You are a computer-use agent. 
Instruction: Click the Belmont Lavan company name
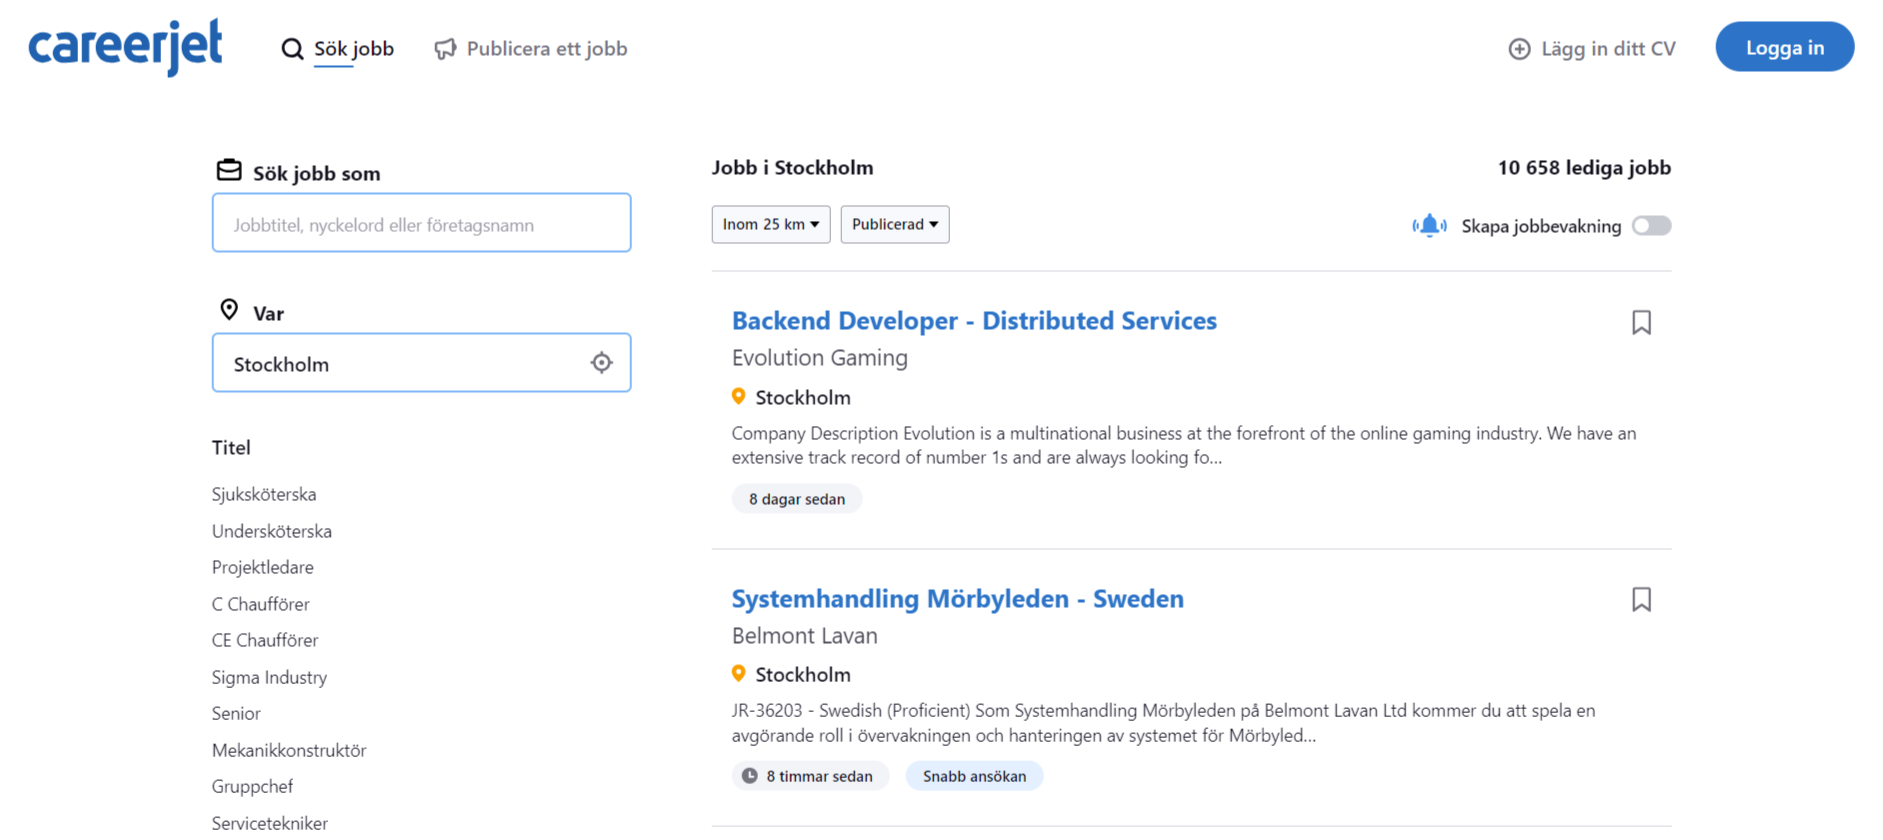(x=805, y=636)
